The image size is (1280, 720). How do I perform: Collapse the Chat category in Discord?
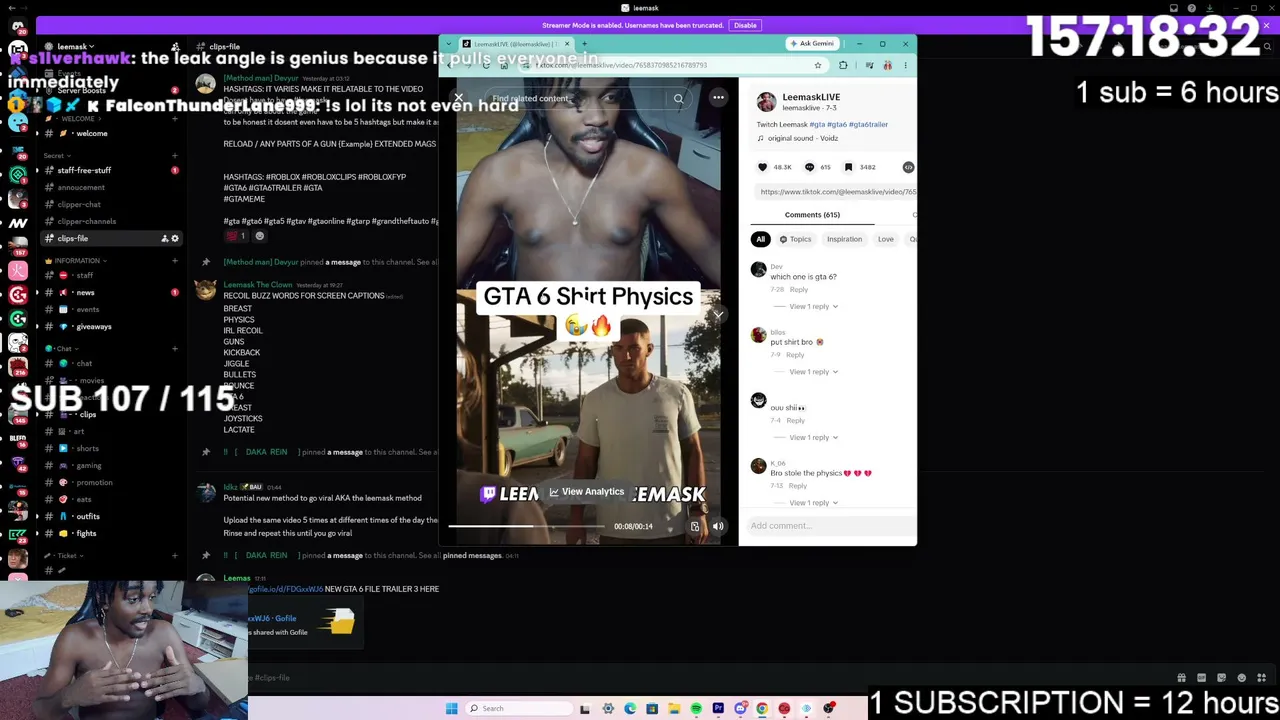(64, 349)
